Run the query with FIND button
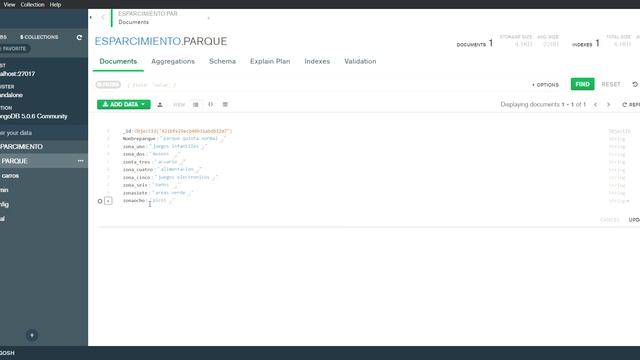The width and height of the screenshot is (640, 360). point(582,84)
